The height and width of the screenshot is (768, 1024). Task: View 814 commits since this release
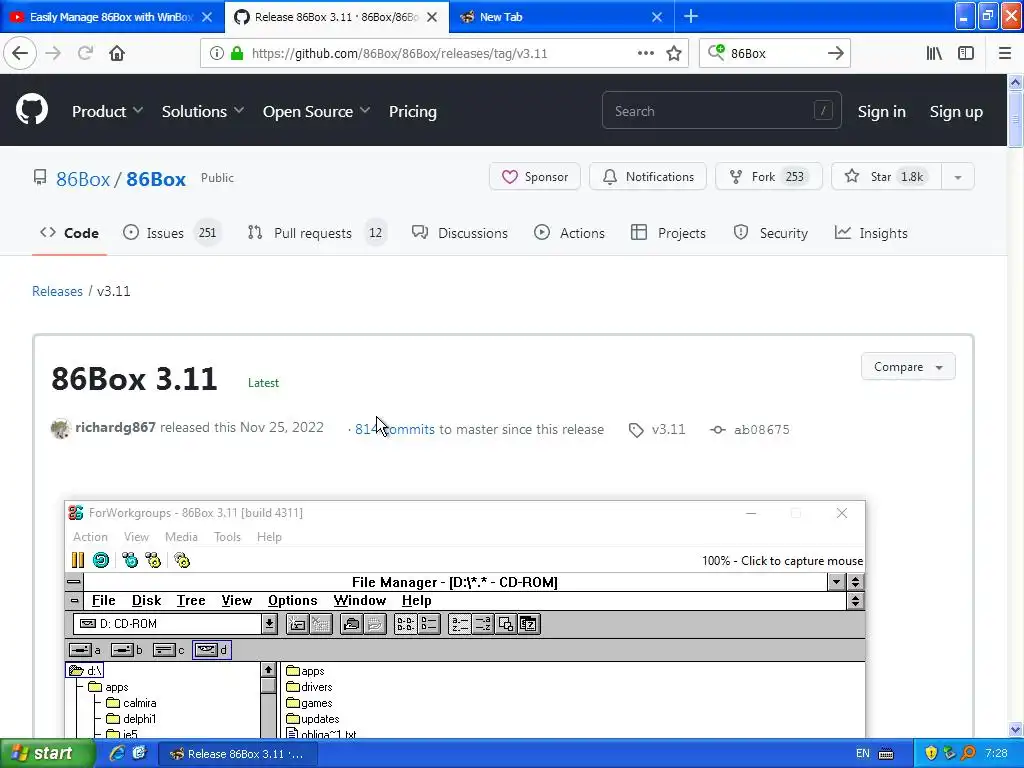[394, 430]
